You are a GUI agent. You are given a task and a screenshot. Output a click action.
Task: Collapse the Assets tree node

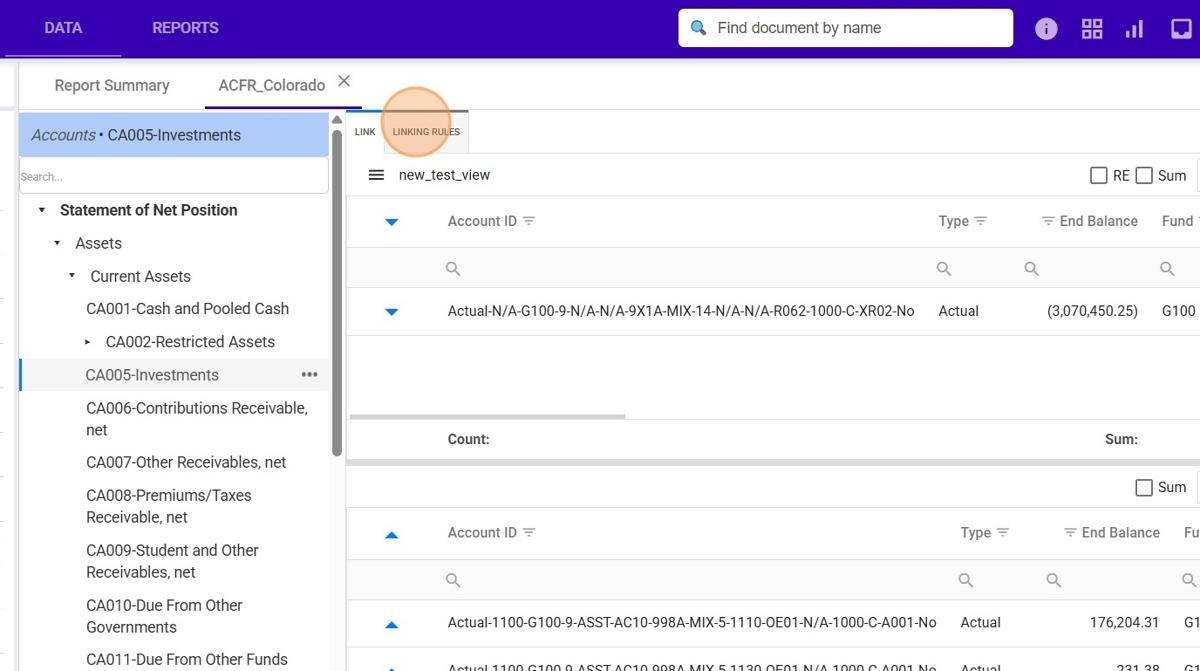pyautogui.click(x=57, y=243)
